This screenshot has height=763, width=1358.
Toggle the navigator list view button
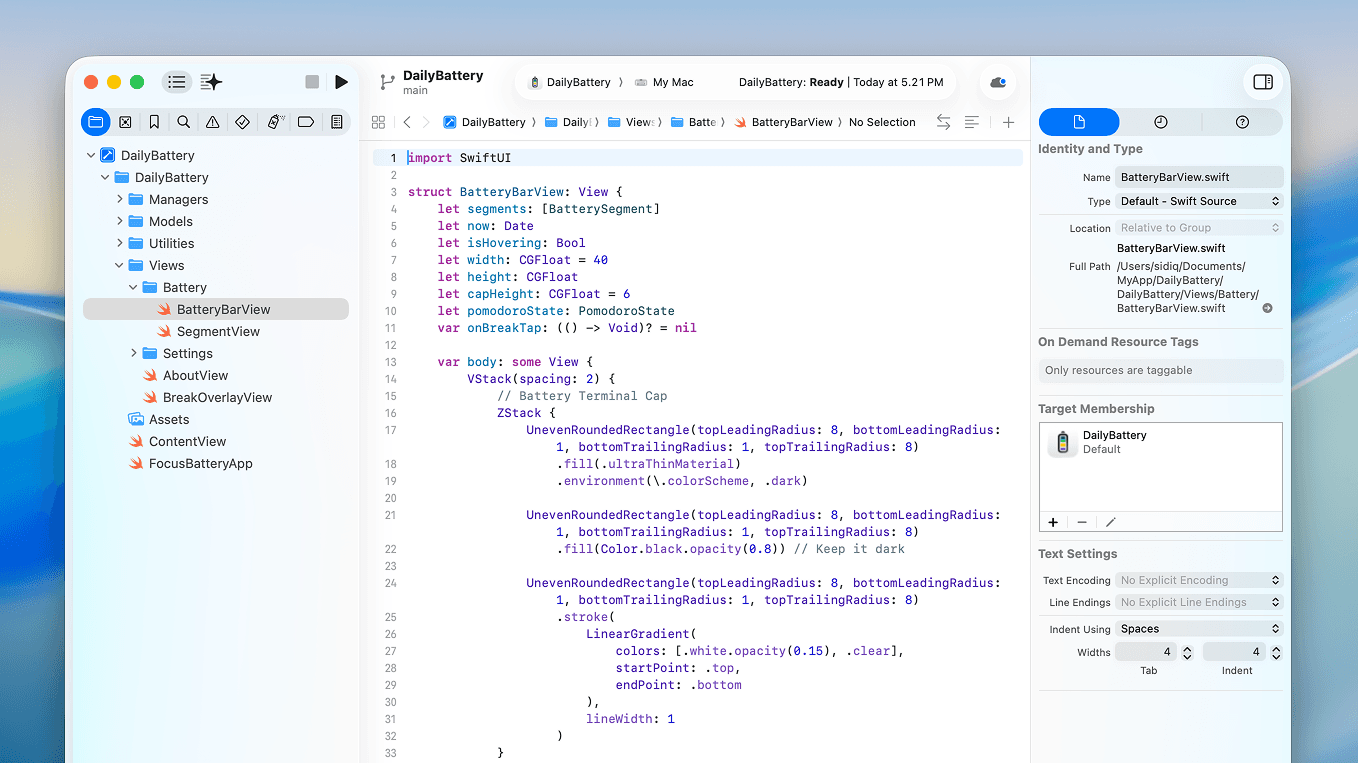(x=177, y=82)
